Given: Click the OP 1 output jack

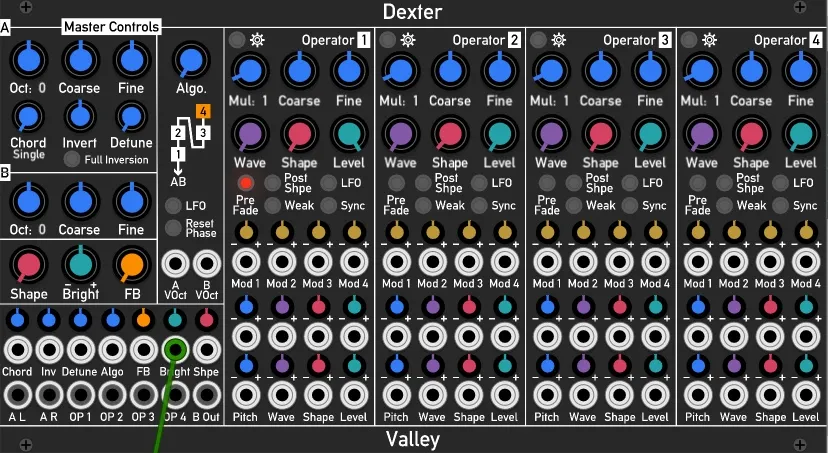Looking at the screenshot, I should [81, 395].
